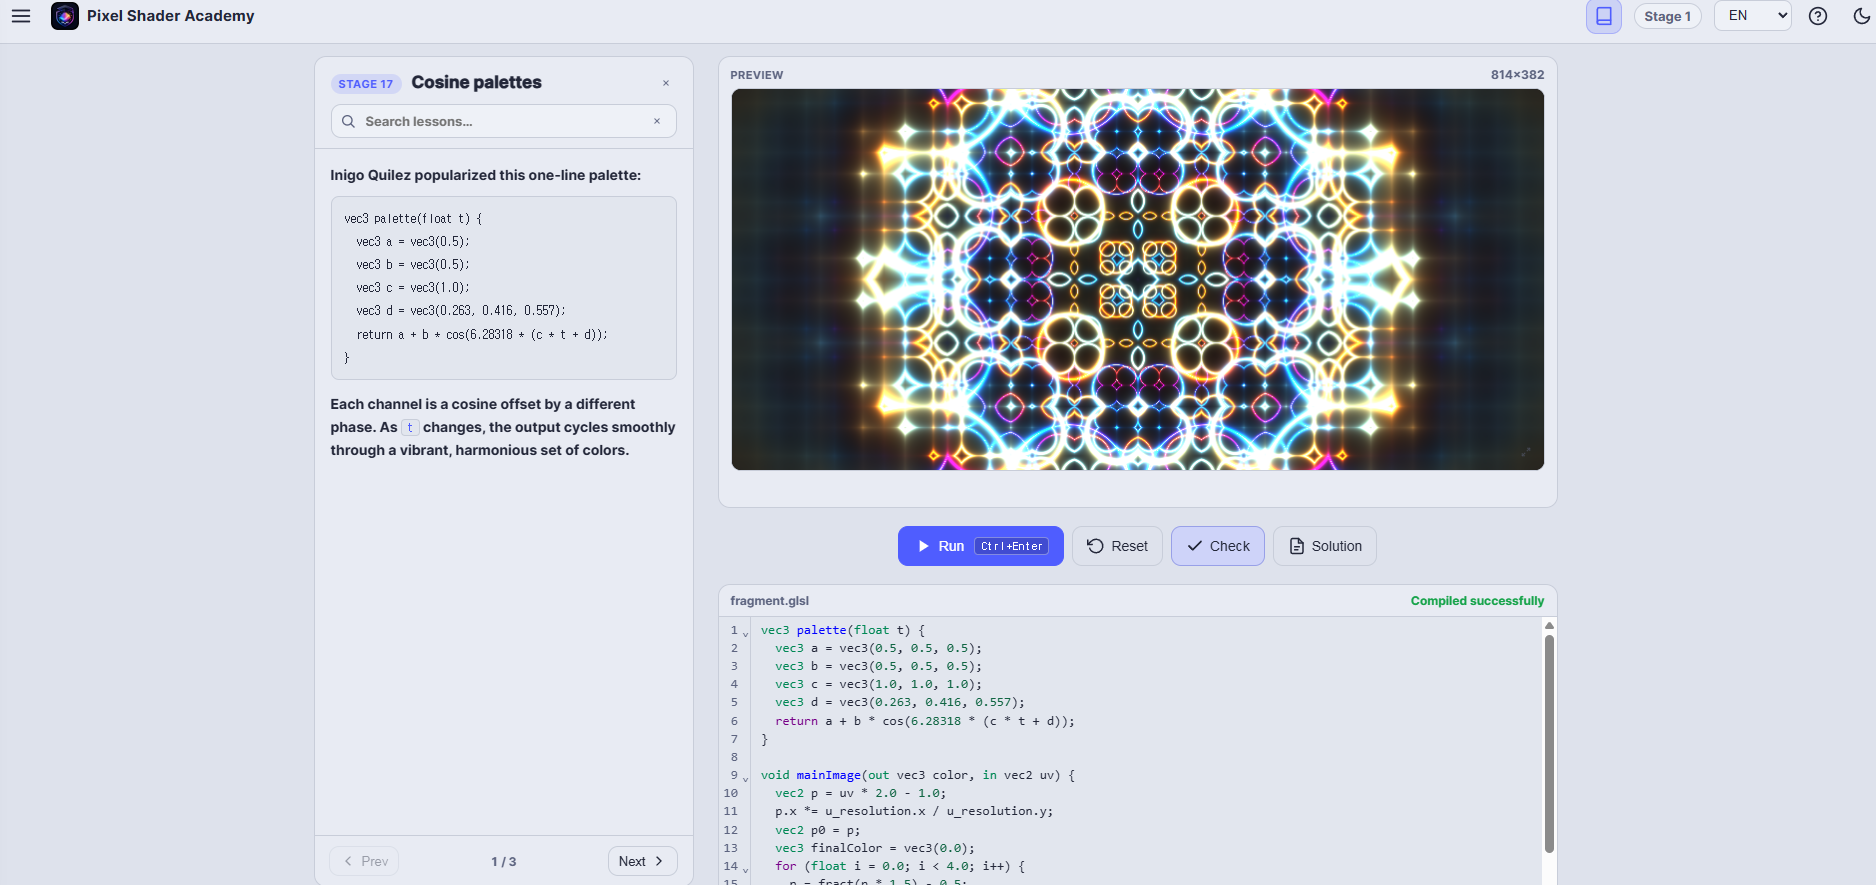Check the shader solution
Screen dimensions: 1876x885
tap(1218, 546)
